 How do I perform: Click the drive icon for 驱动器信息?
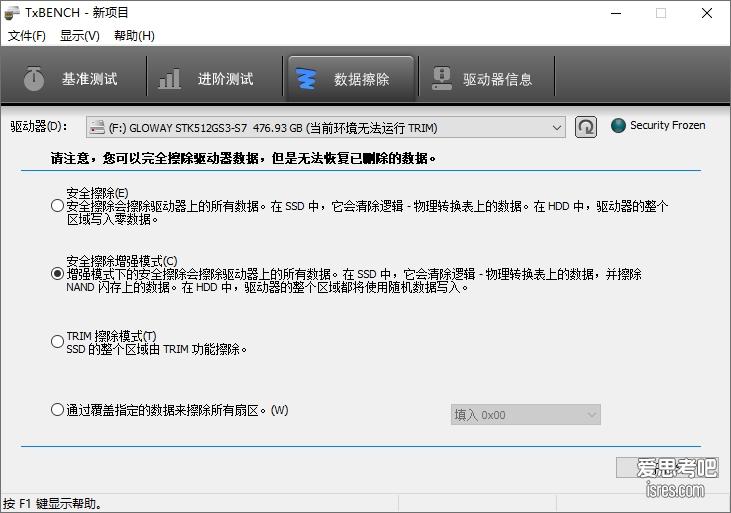click(440, 79)
